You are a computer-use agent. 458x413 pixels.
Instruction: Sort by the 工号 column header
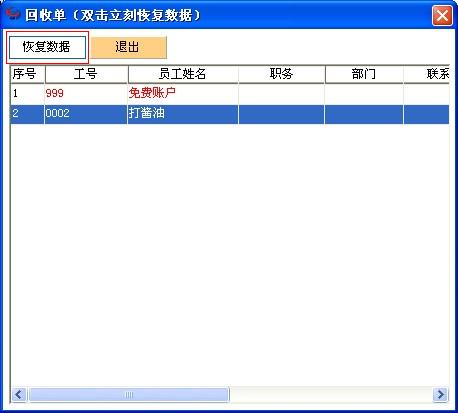click(x=86, y=74)
